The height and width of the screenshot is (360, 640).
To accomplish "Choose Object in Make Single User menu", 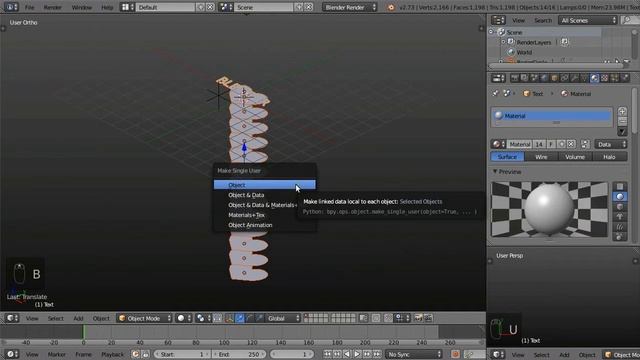I will [264, 185].
